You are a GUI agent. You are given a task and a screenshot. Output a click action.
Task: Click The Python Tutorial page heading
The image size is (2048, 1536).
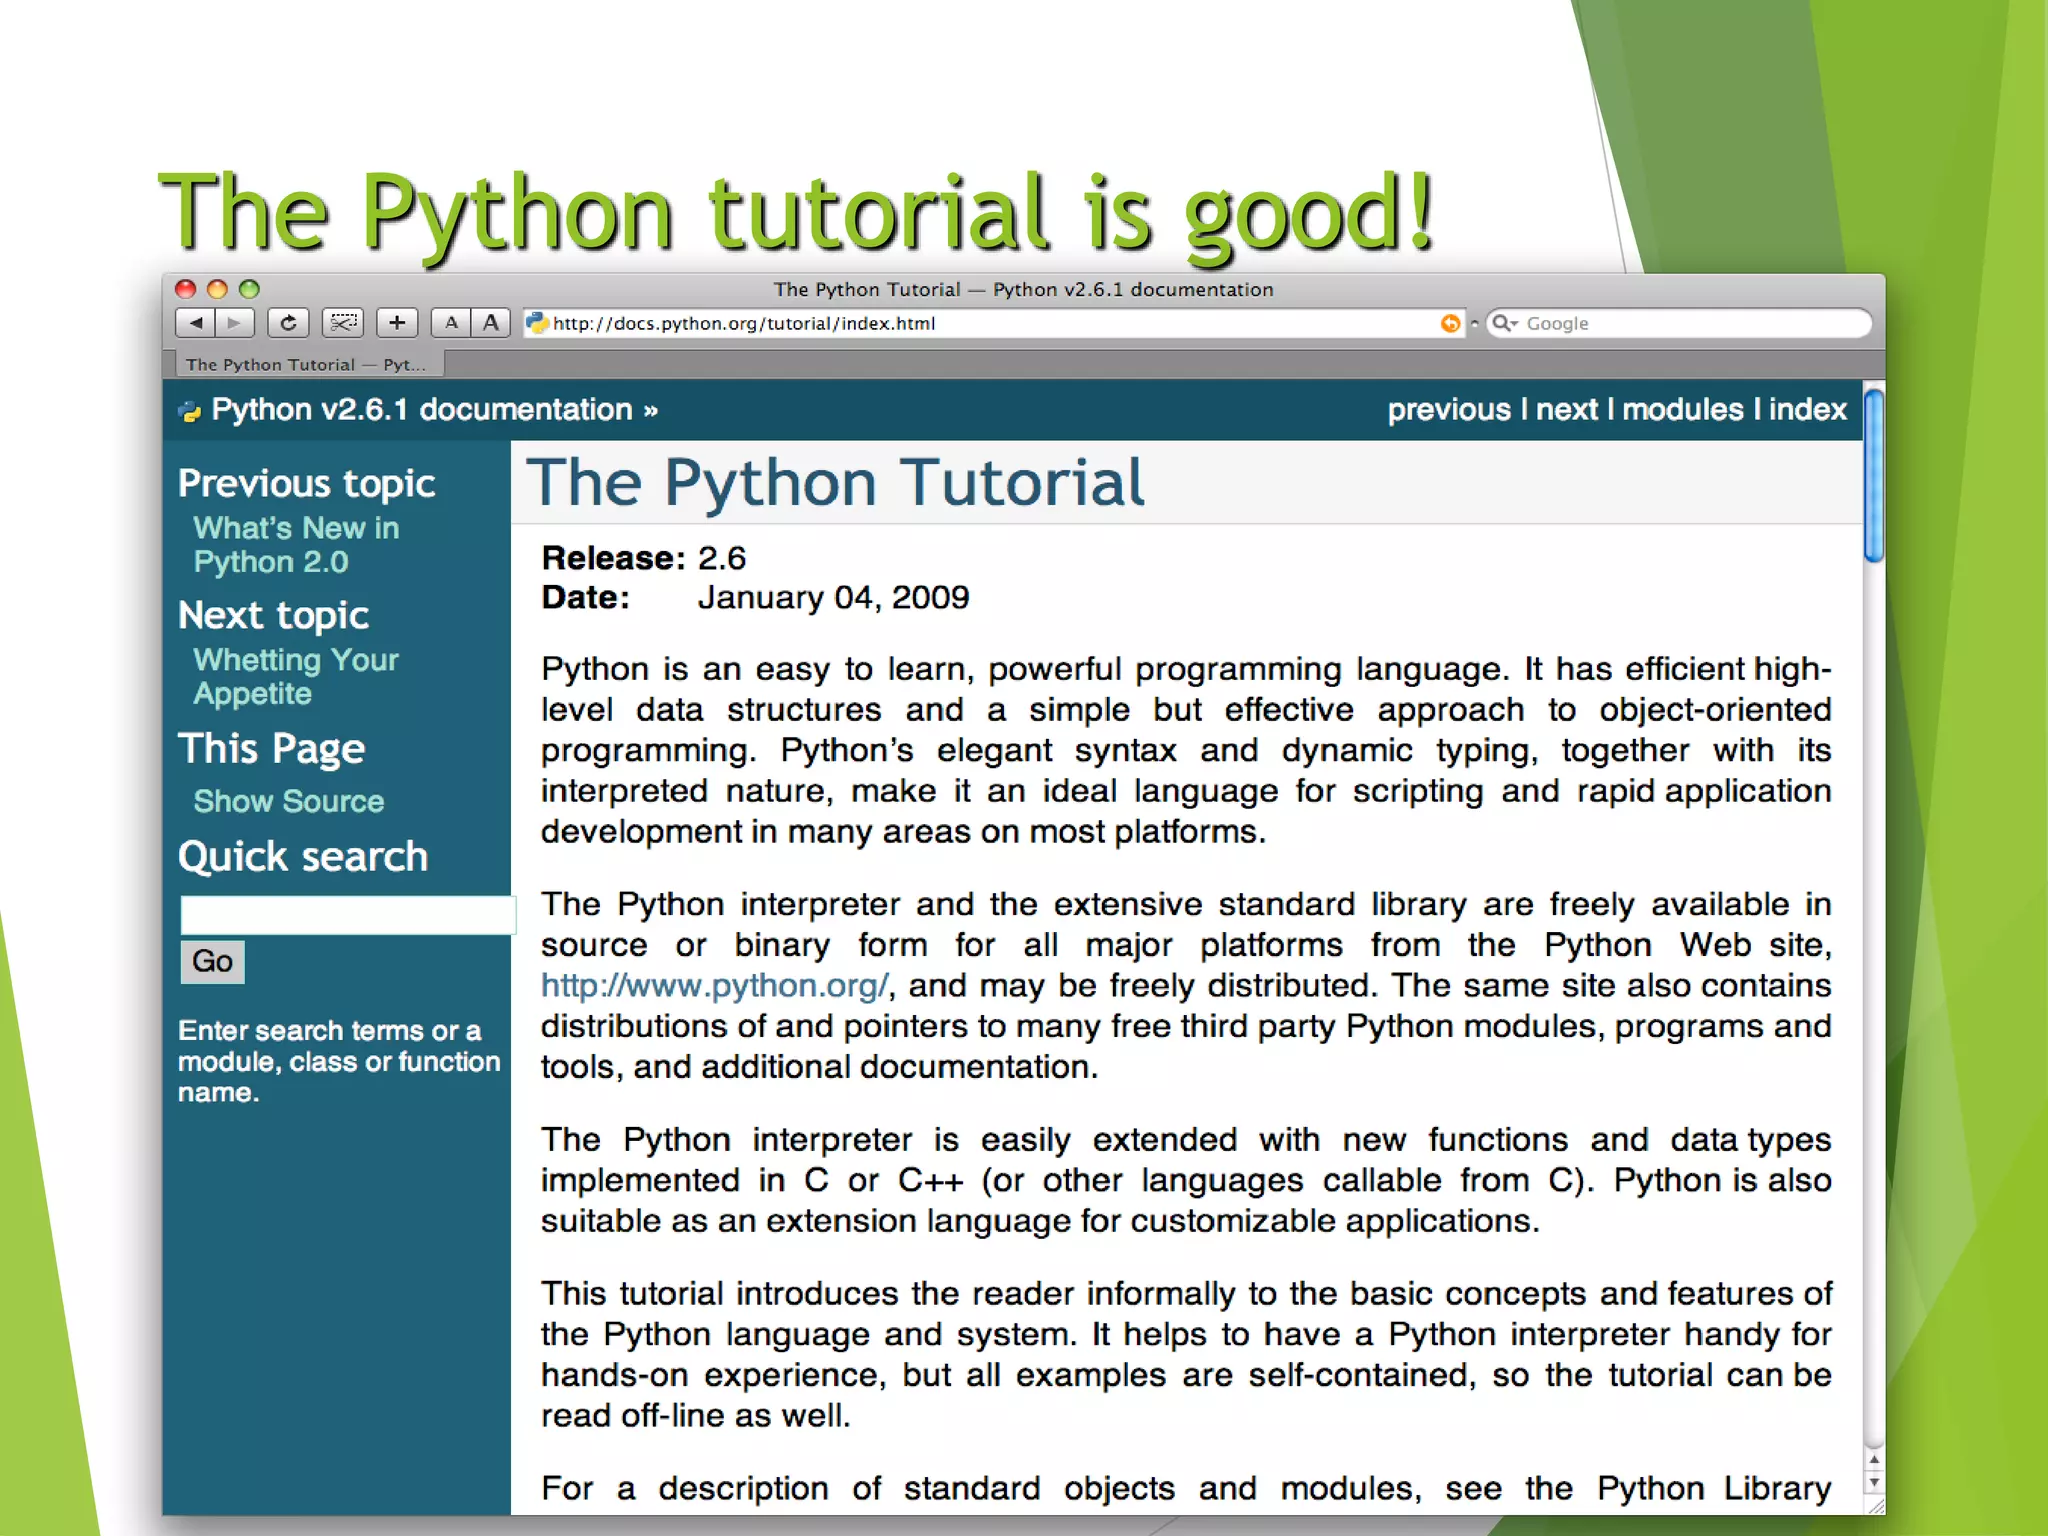[x=836, y=483]
